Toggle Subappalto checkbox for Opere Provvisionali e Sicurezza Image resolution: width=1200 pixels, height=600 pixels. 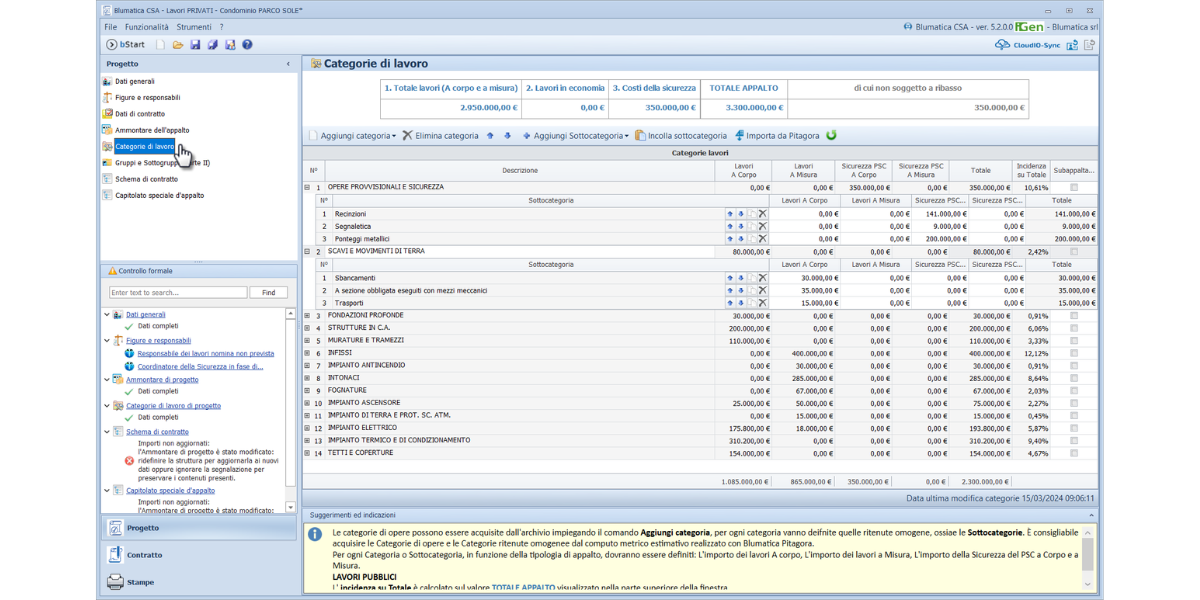[x=1074, y=188]
